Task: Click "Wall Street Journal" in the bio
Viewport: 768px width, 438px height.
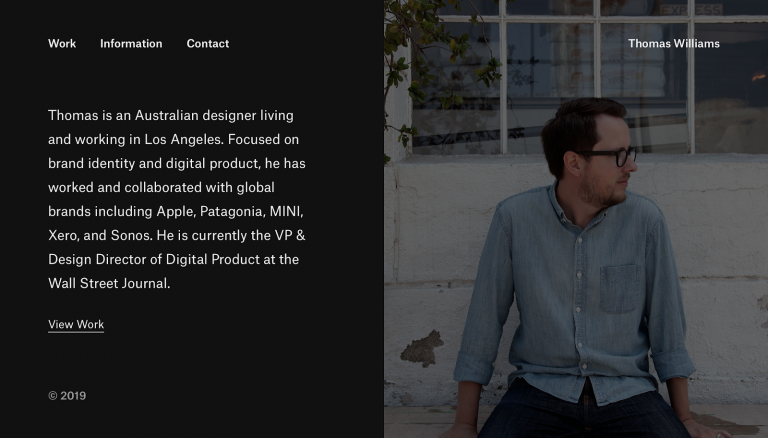Action: tap(108, 283)
